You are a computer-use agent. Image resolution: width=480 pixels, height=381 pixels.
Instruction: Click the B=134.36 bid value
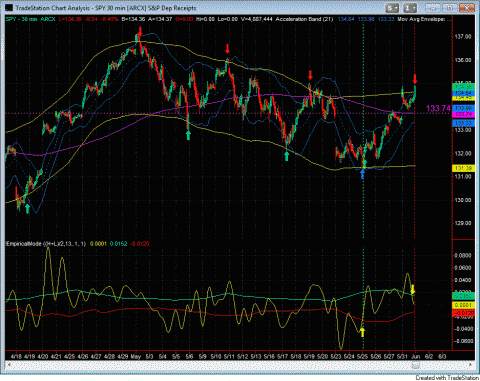133,19
